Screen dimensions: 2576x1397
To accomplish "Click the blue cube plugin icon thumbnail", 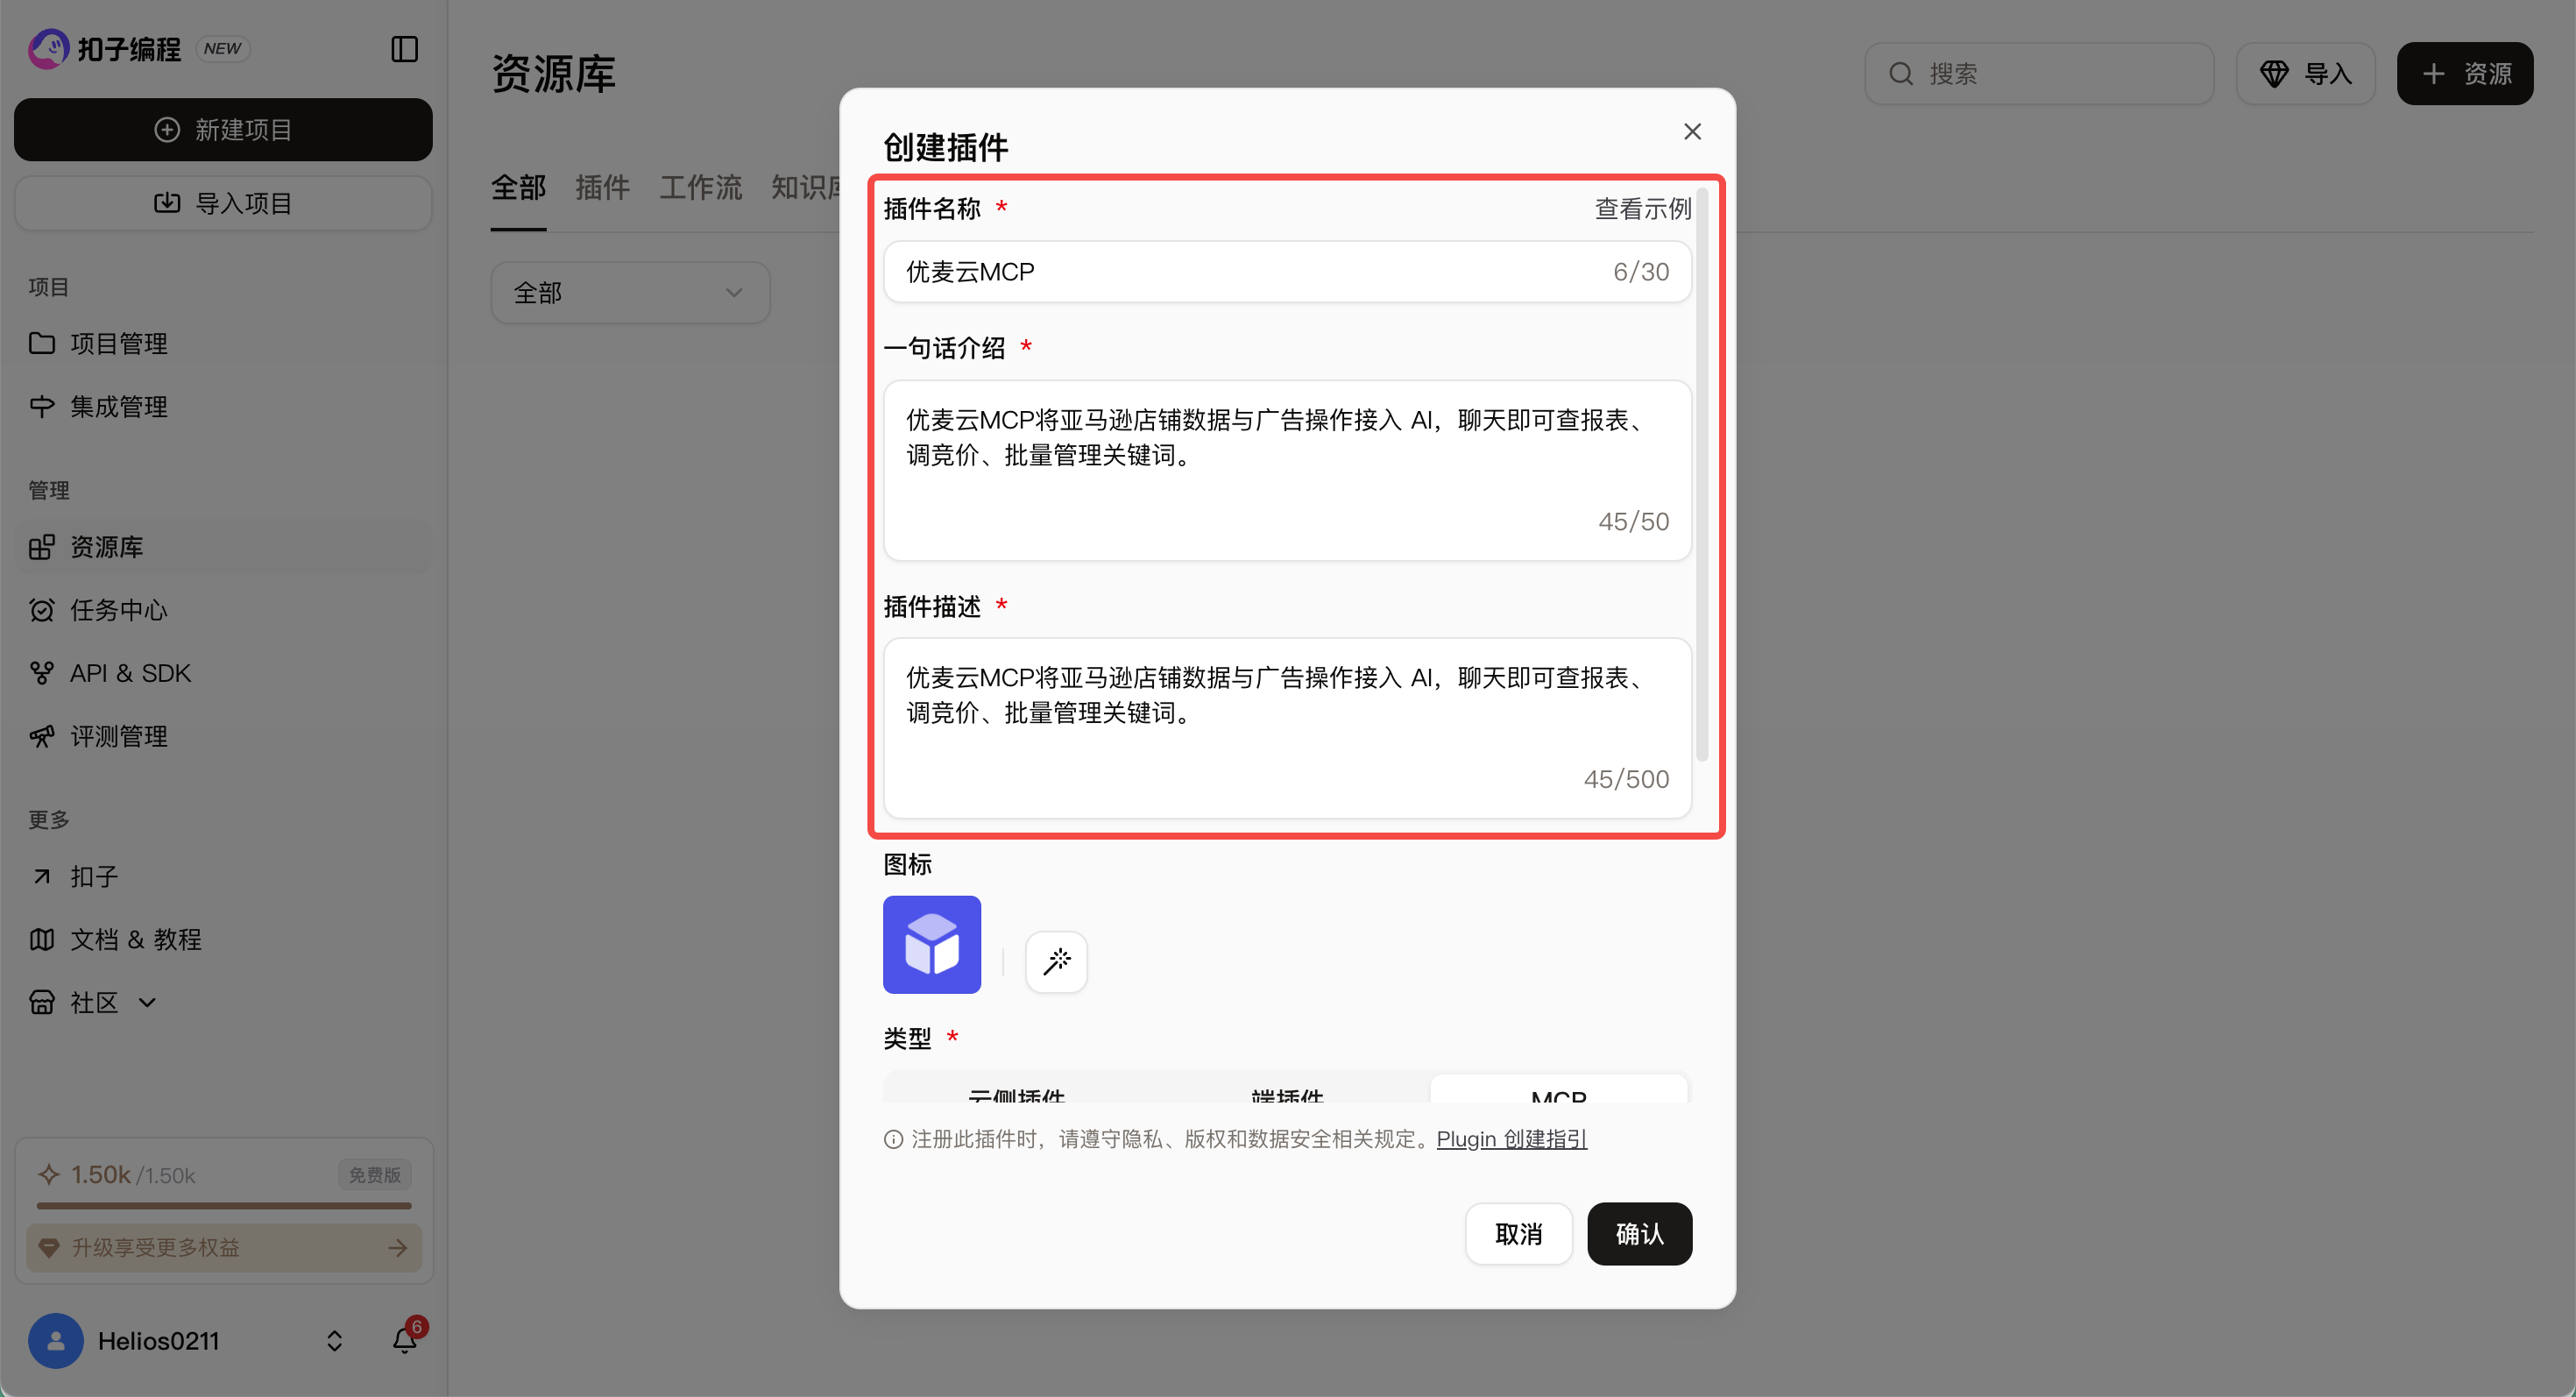I will (931, 944).
